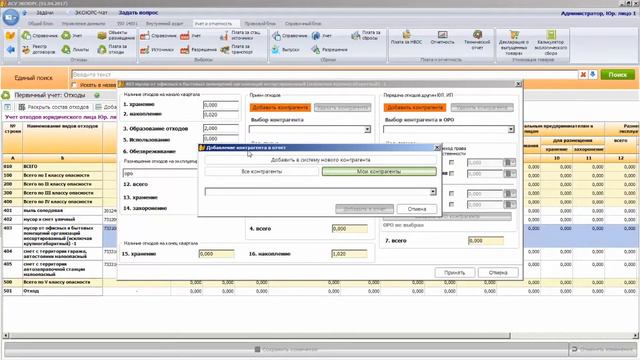The image size is (640, 360).
Task: Open Учет in the Сбросы group
Action: pos(322,36)
